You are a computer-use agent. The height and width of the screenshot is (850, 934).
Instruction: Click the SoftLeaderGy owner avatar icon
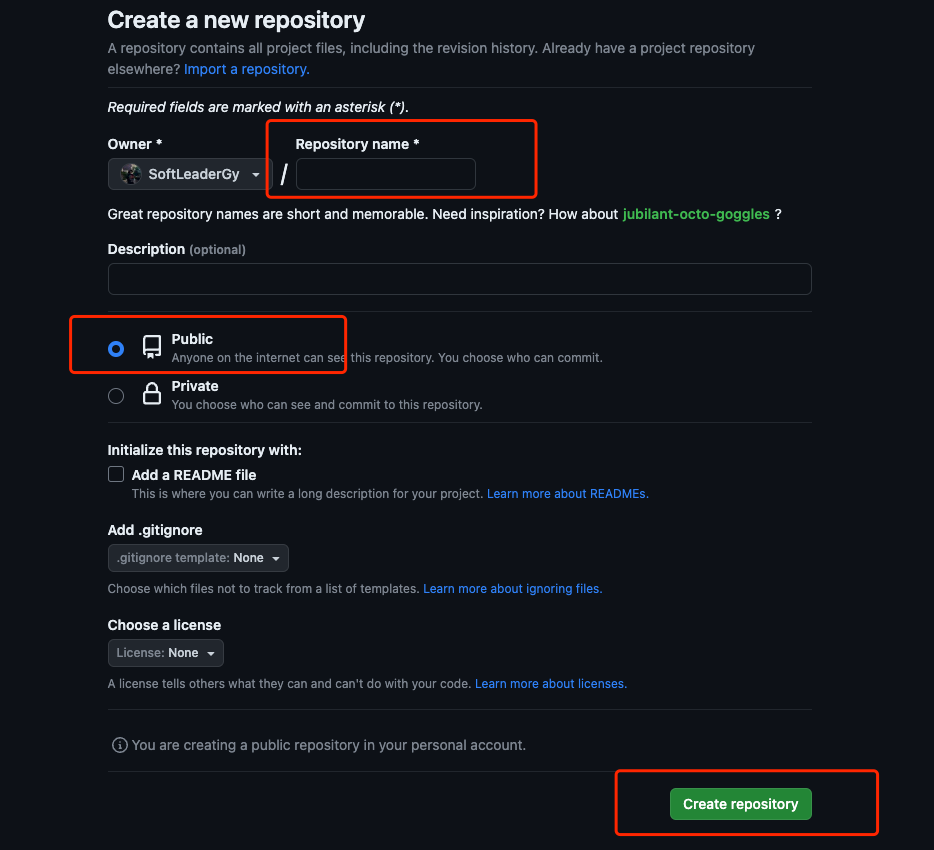point(131,174)
